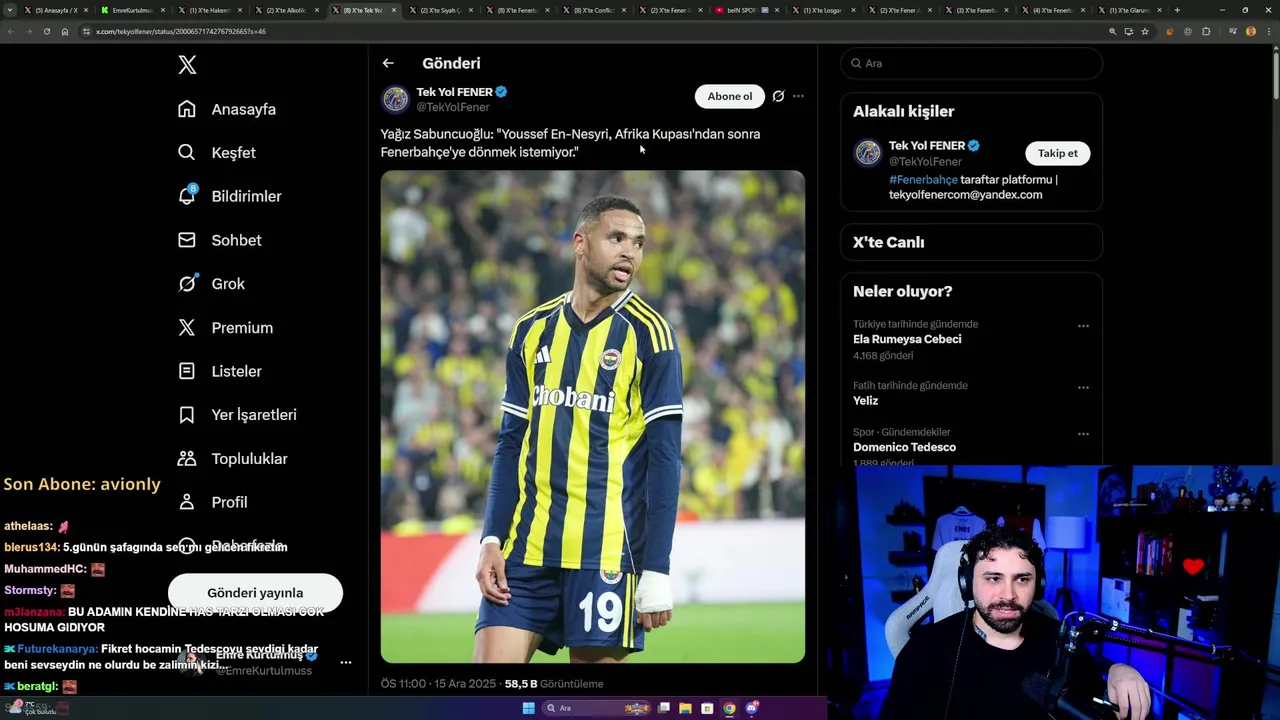The image size is (1280, 720).
Task: Click verified badge beside Tek Yol FENER post name
Action: 501,92
